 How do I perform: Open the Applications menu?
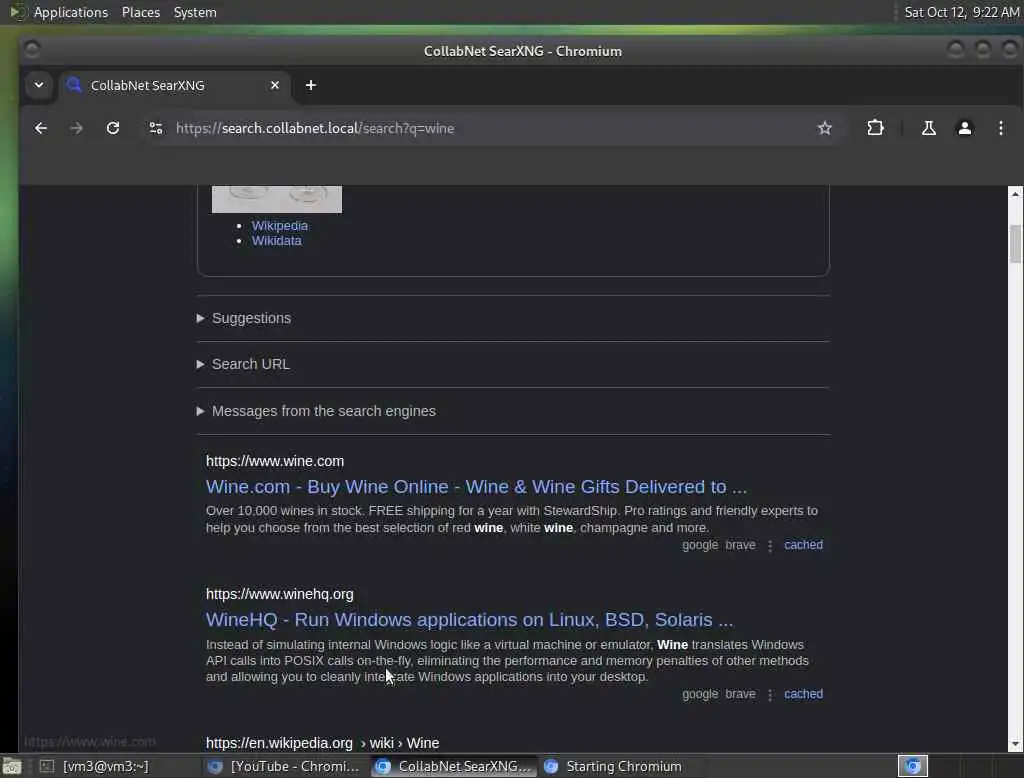pyautogui.click(x=71, y=12)
